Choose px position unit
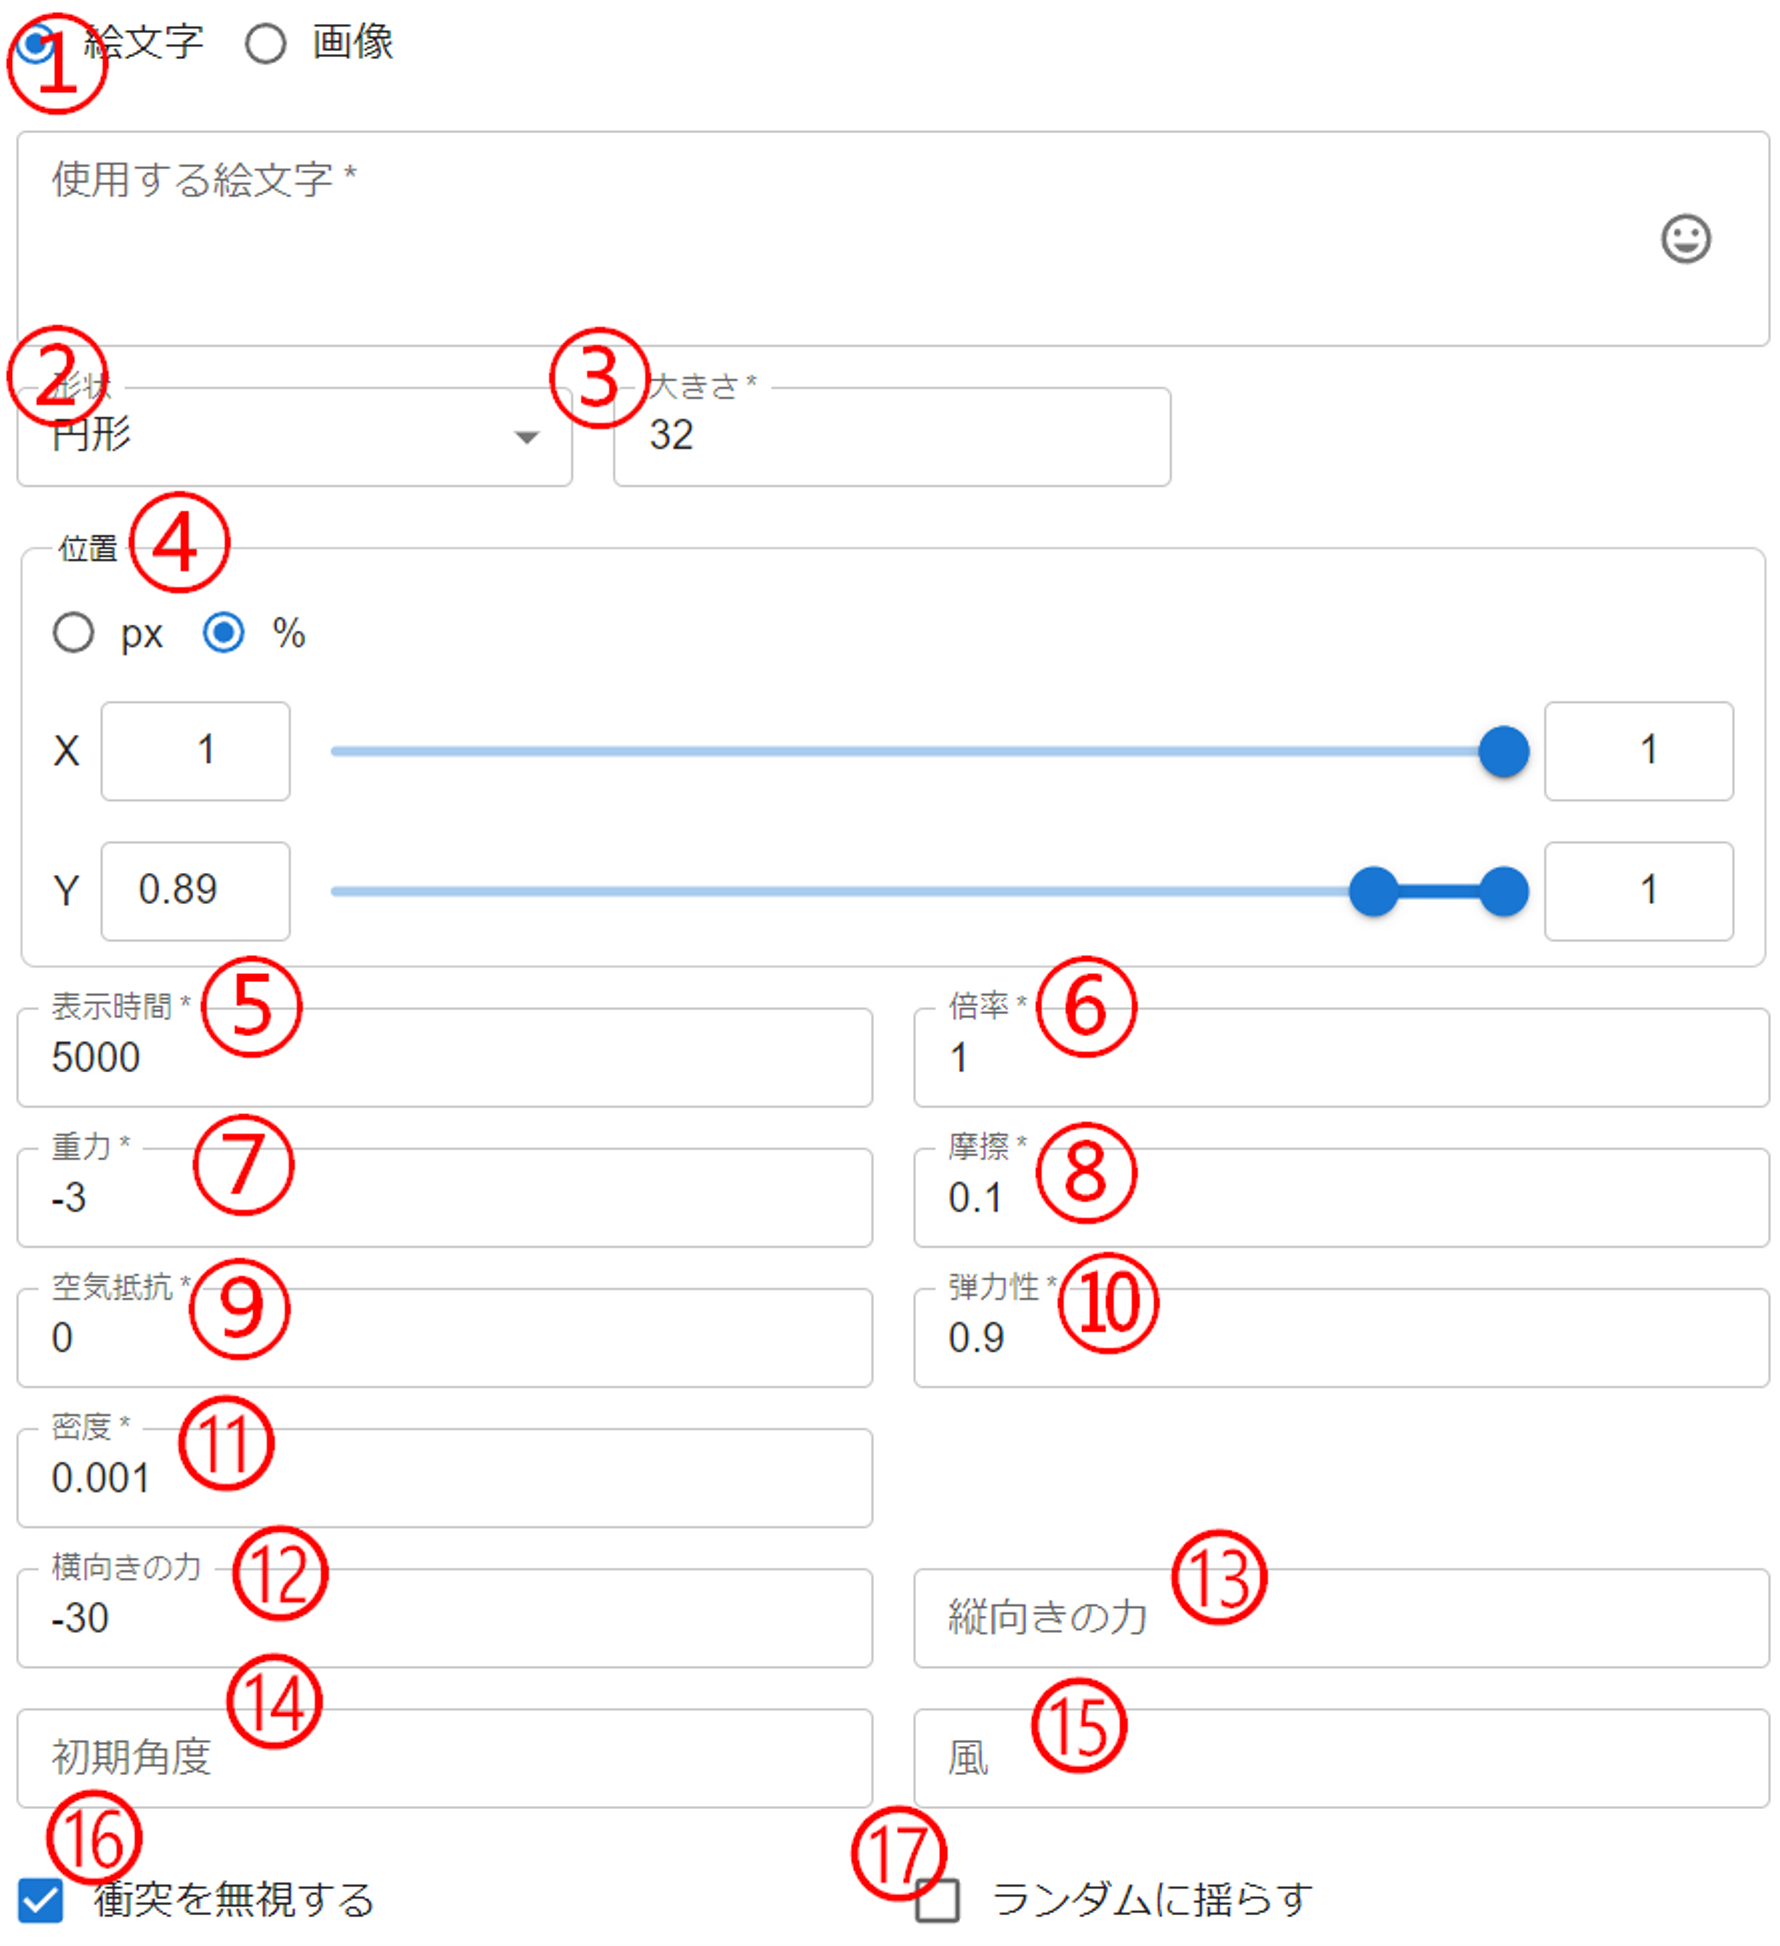Screen dimensions: 1780x1946 pyautogui.click(x=74, y=633)
